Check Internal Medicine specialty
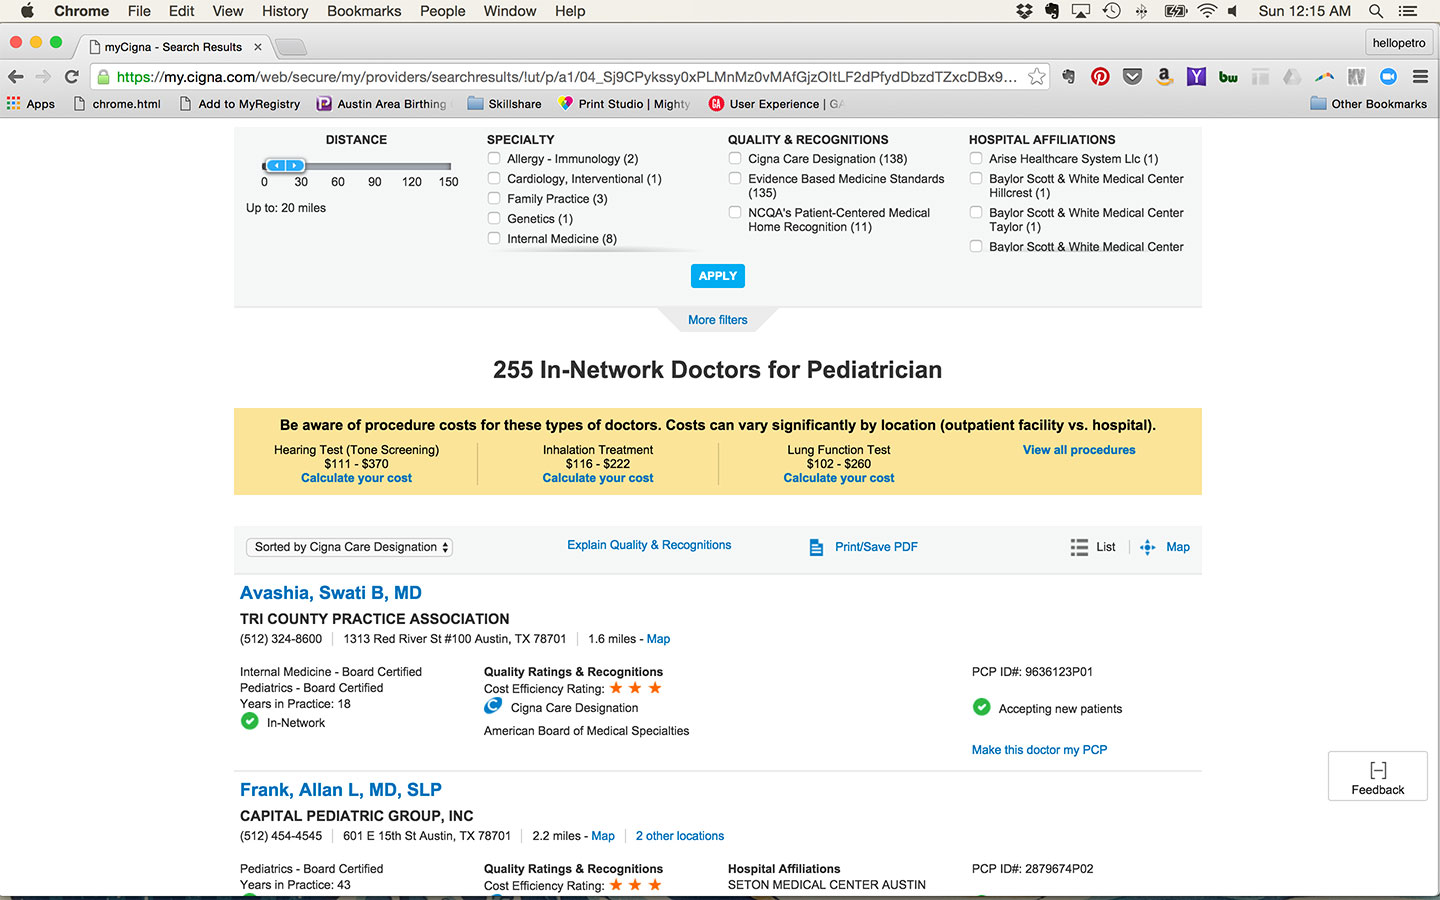This screenshot has width=1440, height=900. coord(494,238)
